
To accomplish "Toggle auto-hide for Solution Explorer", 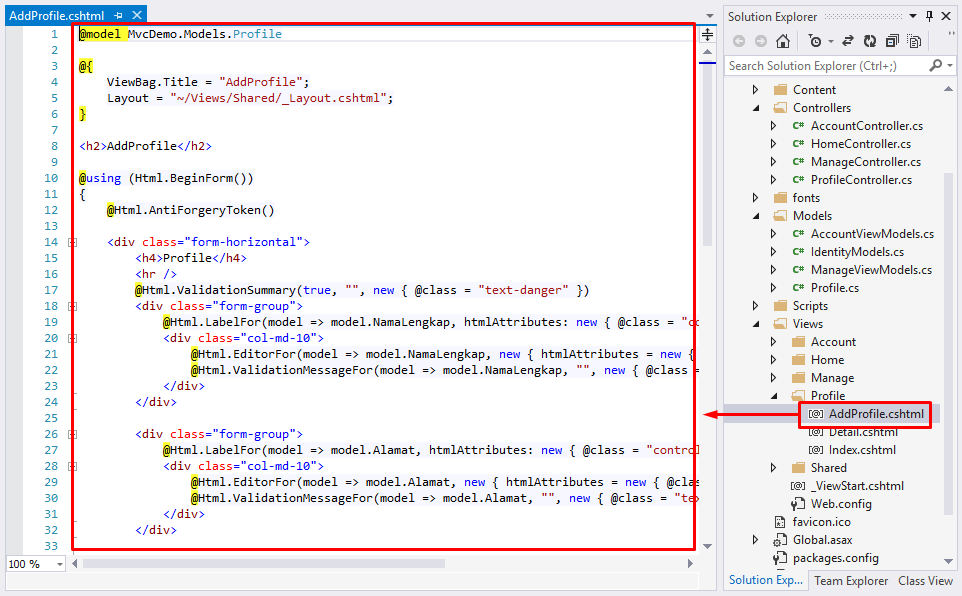I will 927,16.
